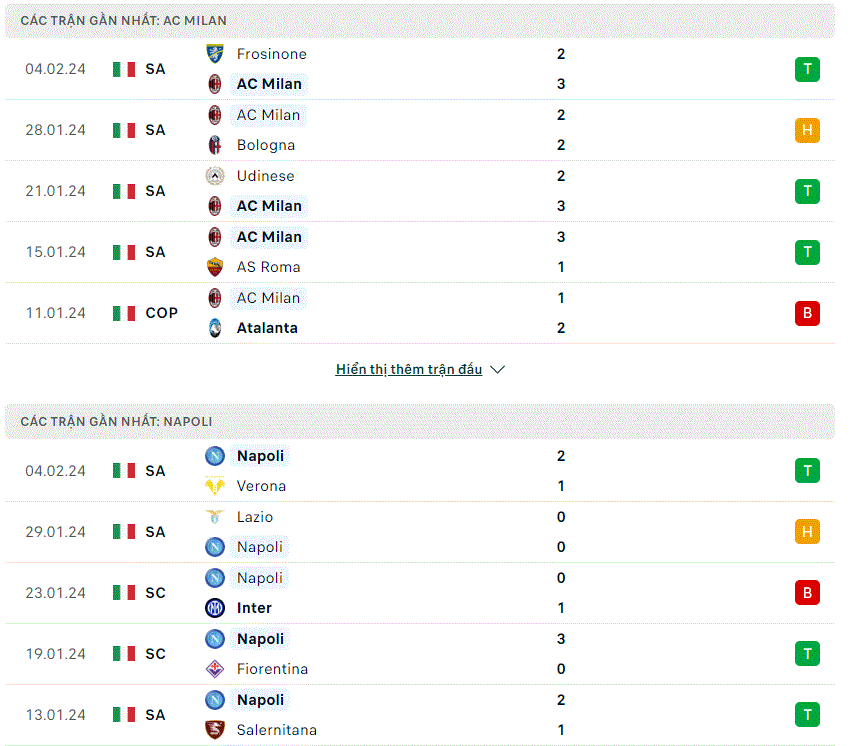Click the Verona team crest
This screenshot has height=746, width=850.
(215, 486)
